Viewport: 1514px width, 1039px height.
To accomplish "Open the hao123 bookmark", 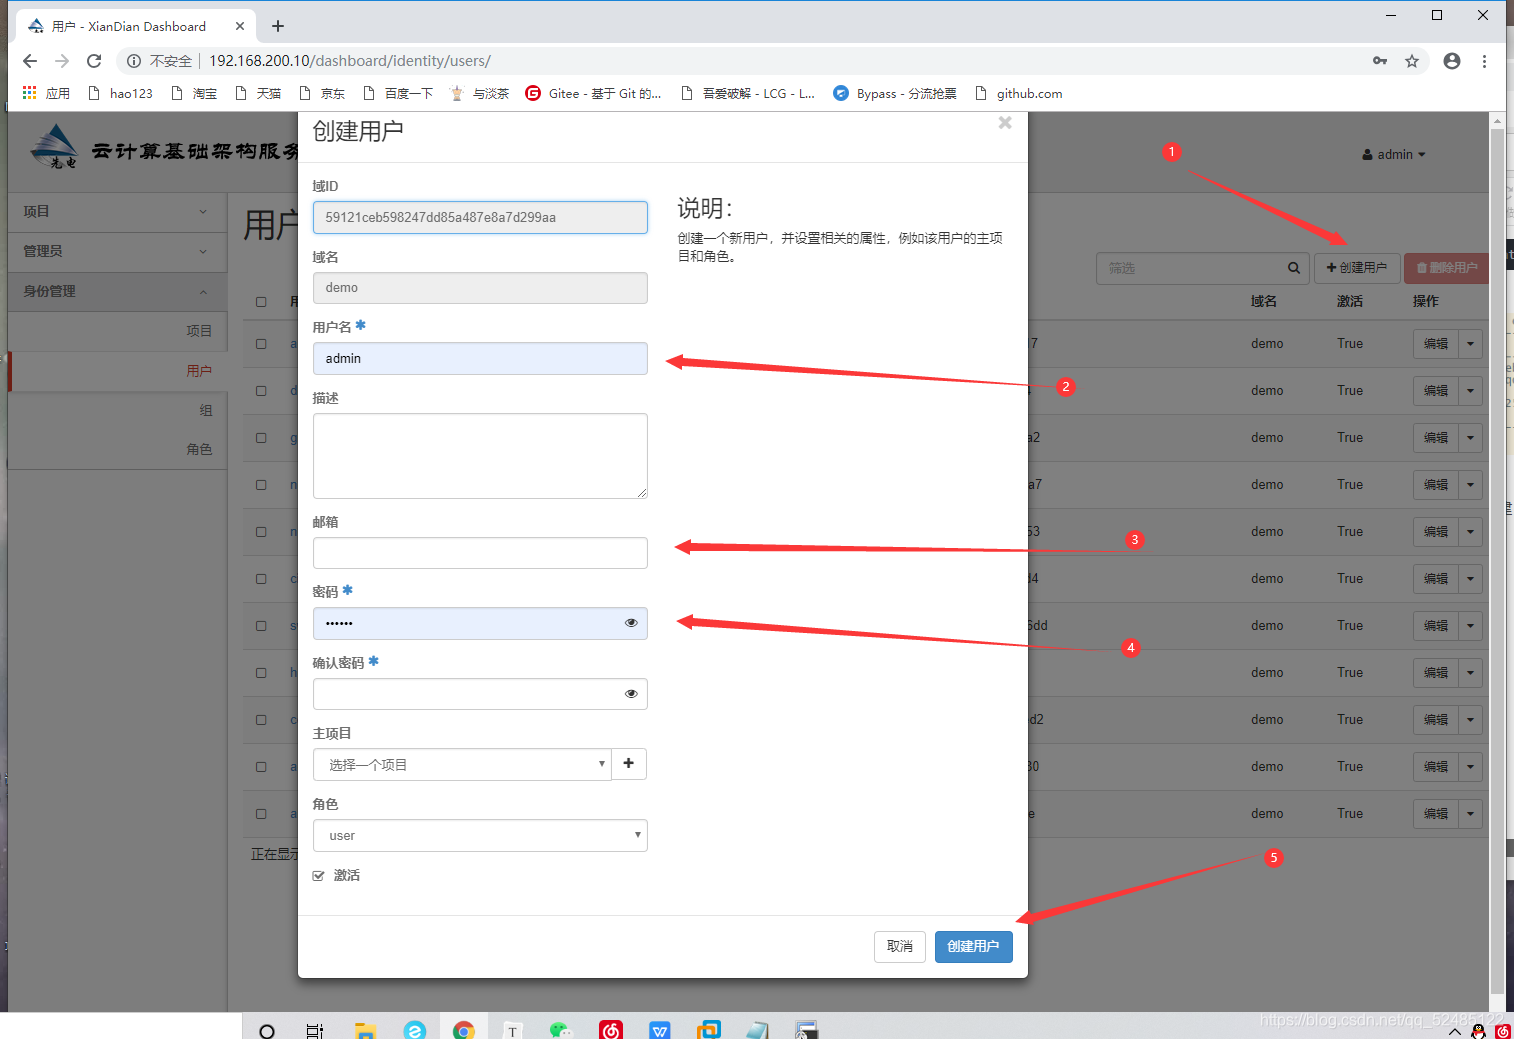I will point(120,93).
